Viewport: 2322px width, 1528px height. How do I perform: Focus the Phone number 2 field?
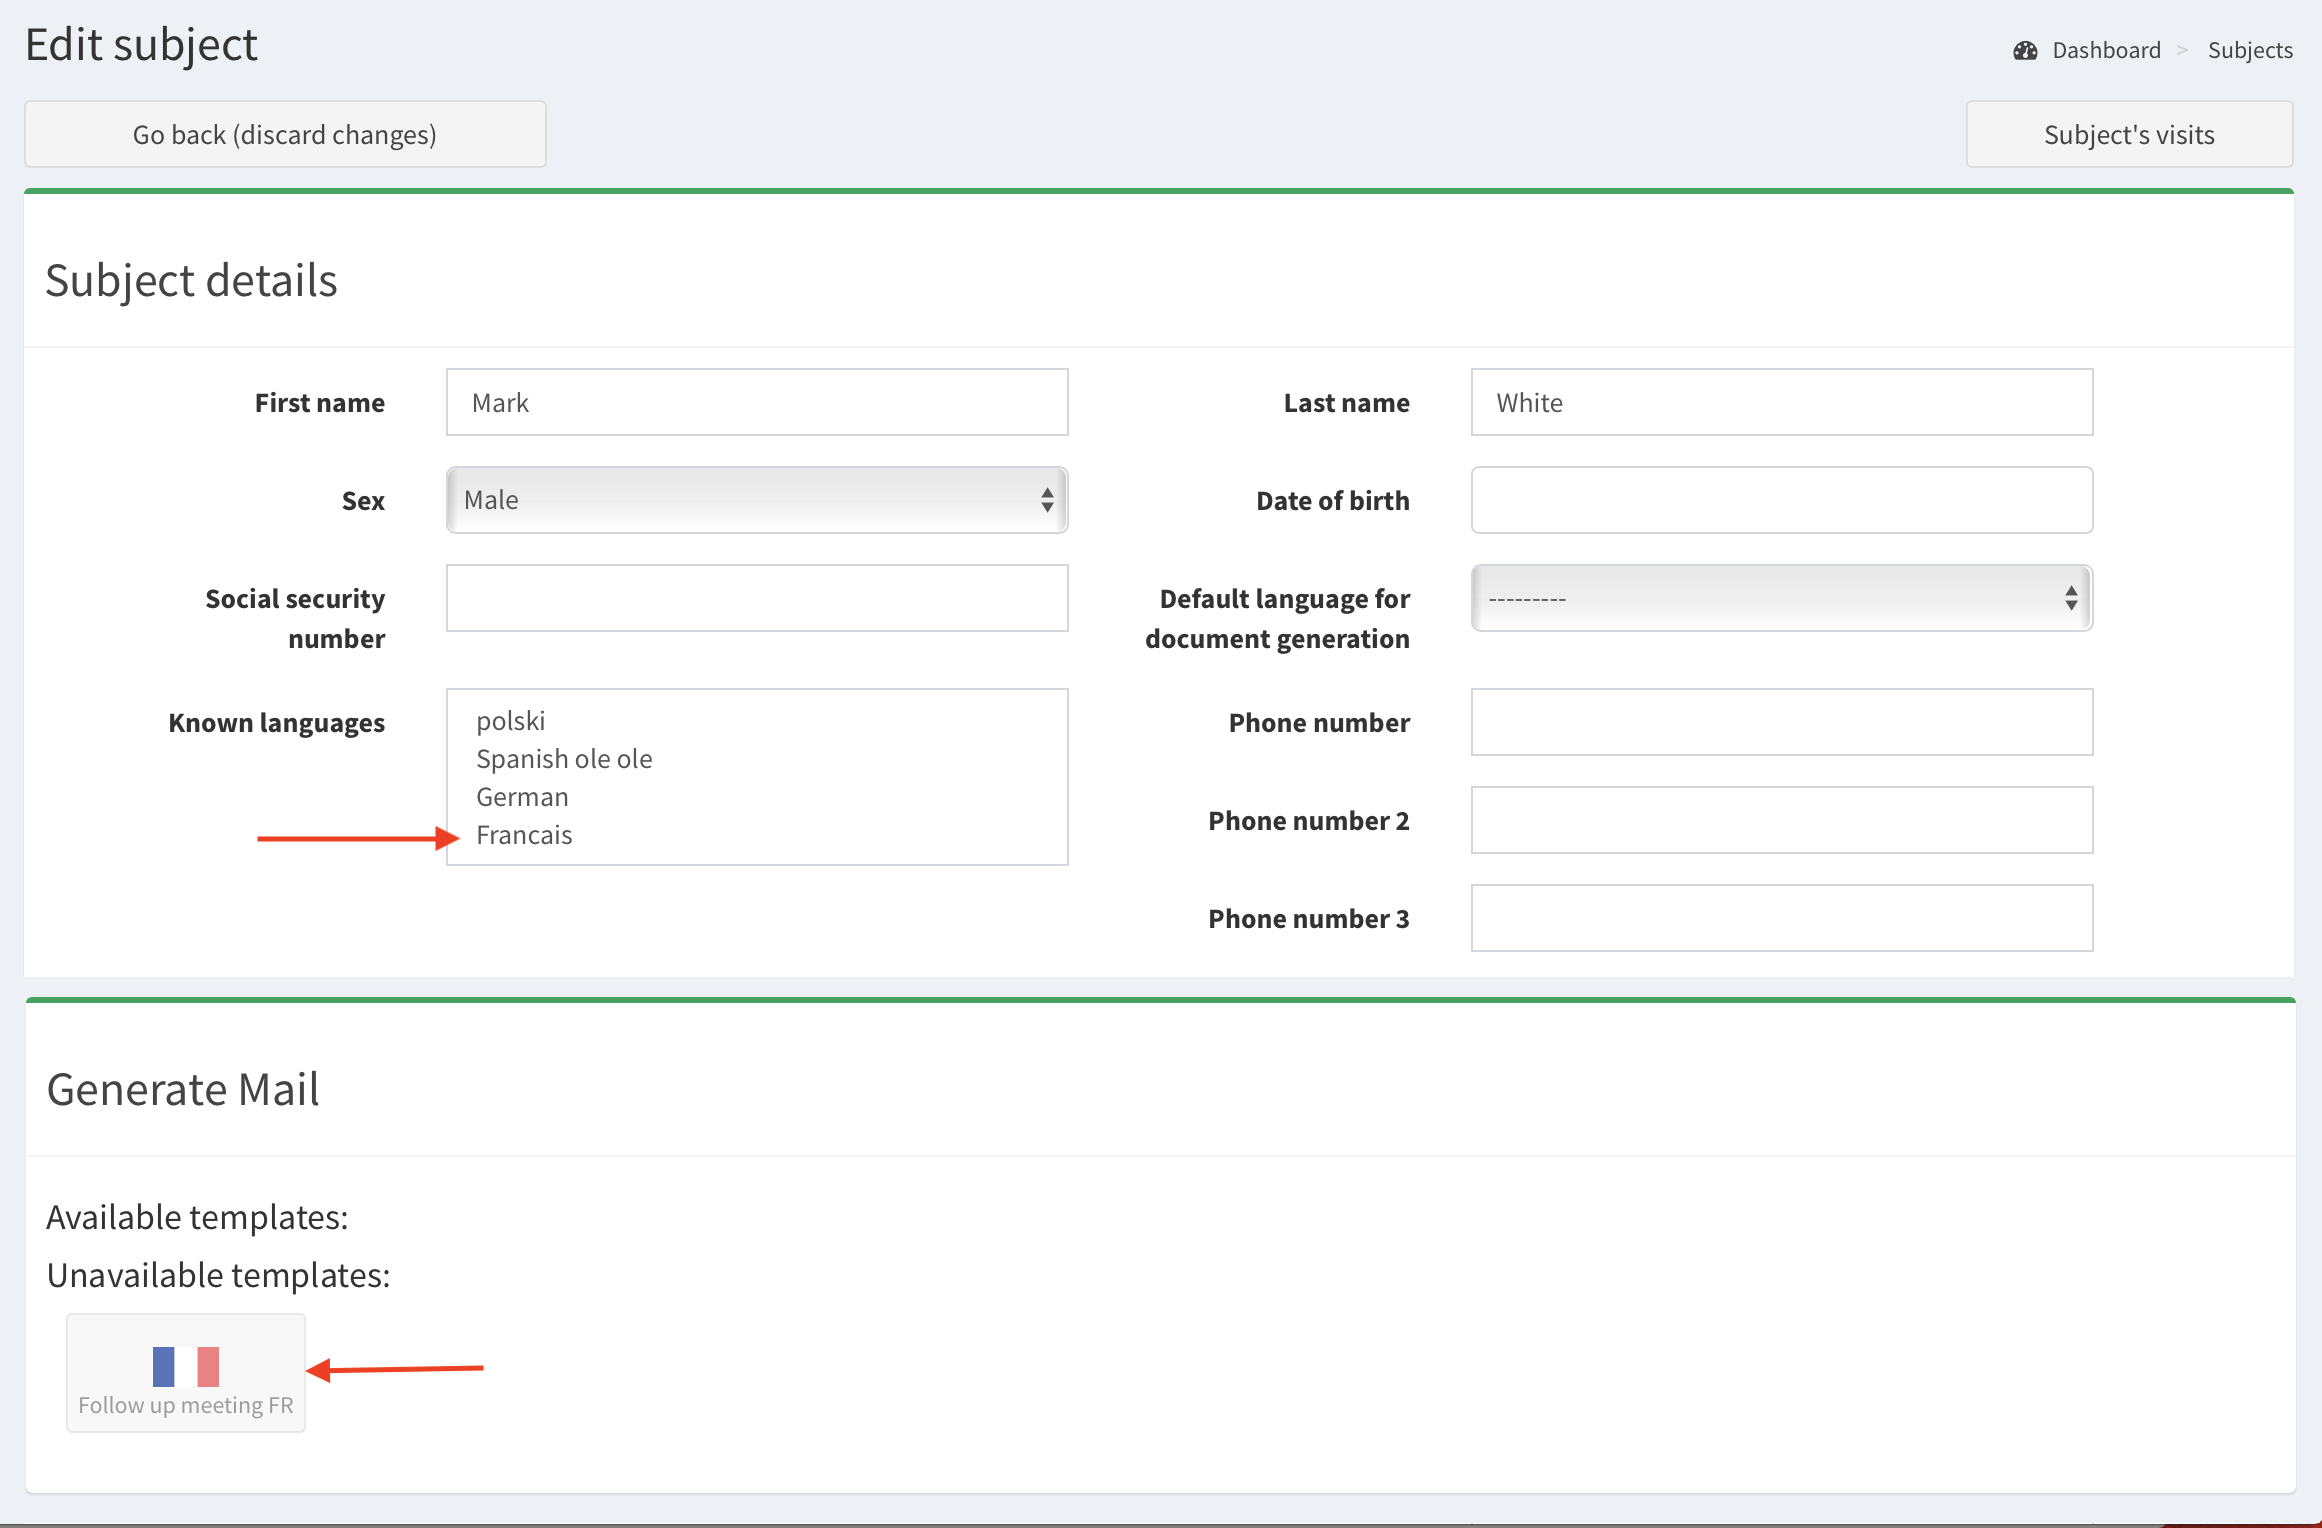[x=1781, y=820]
